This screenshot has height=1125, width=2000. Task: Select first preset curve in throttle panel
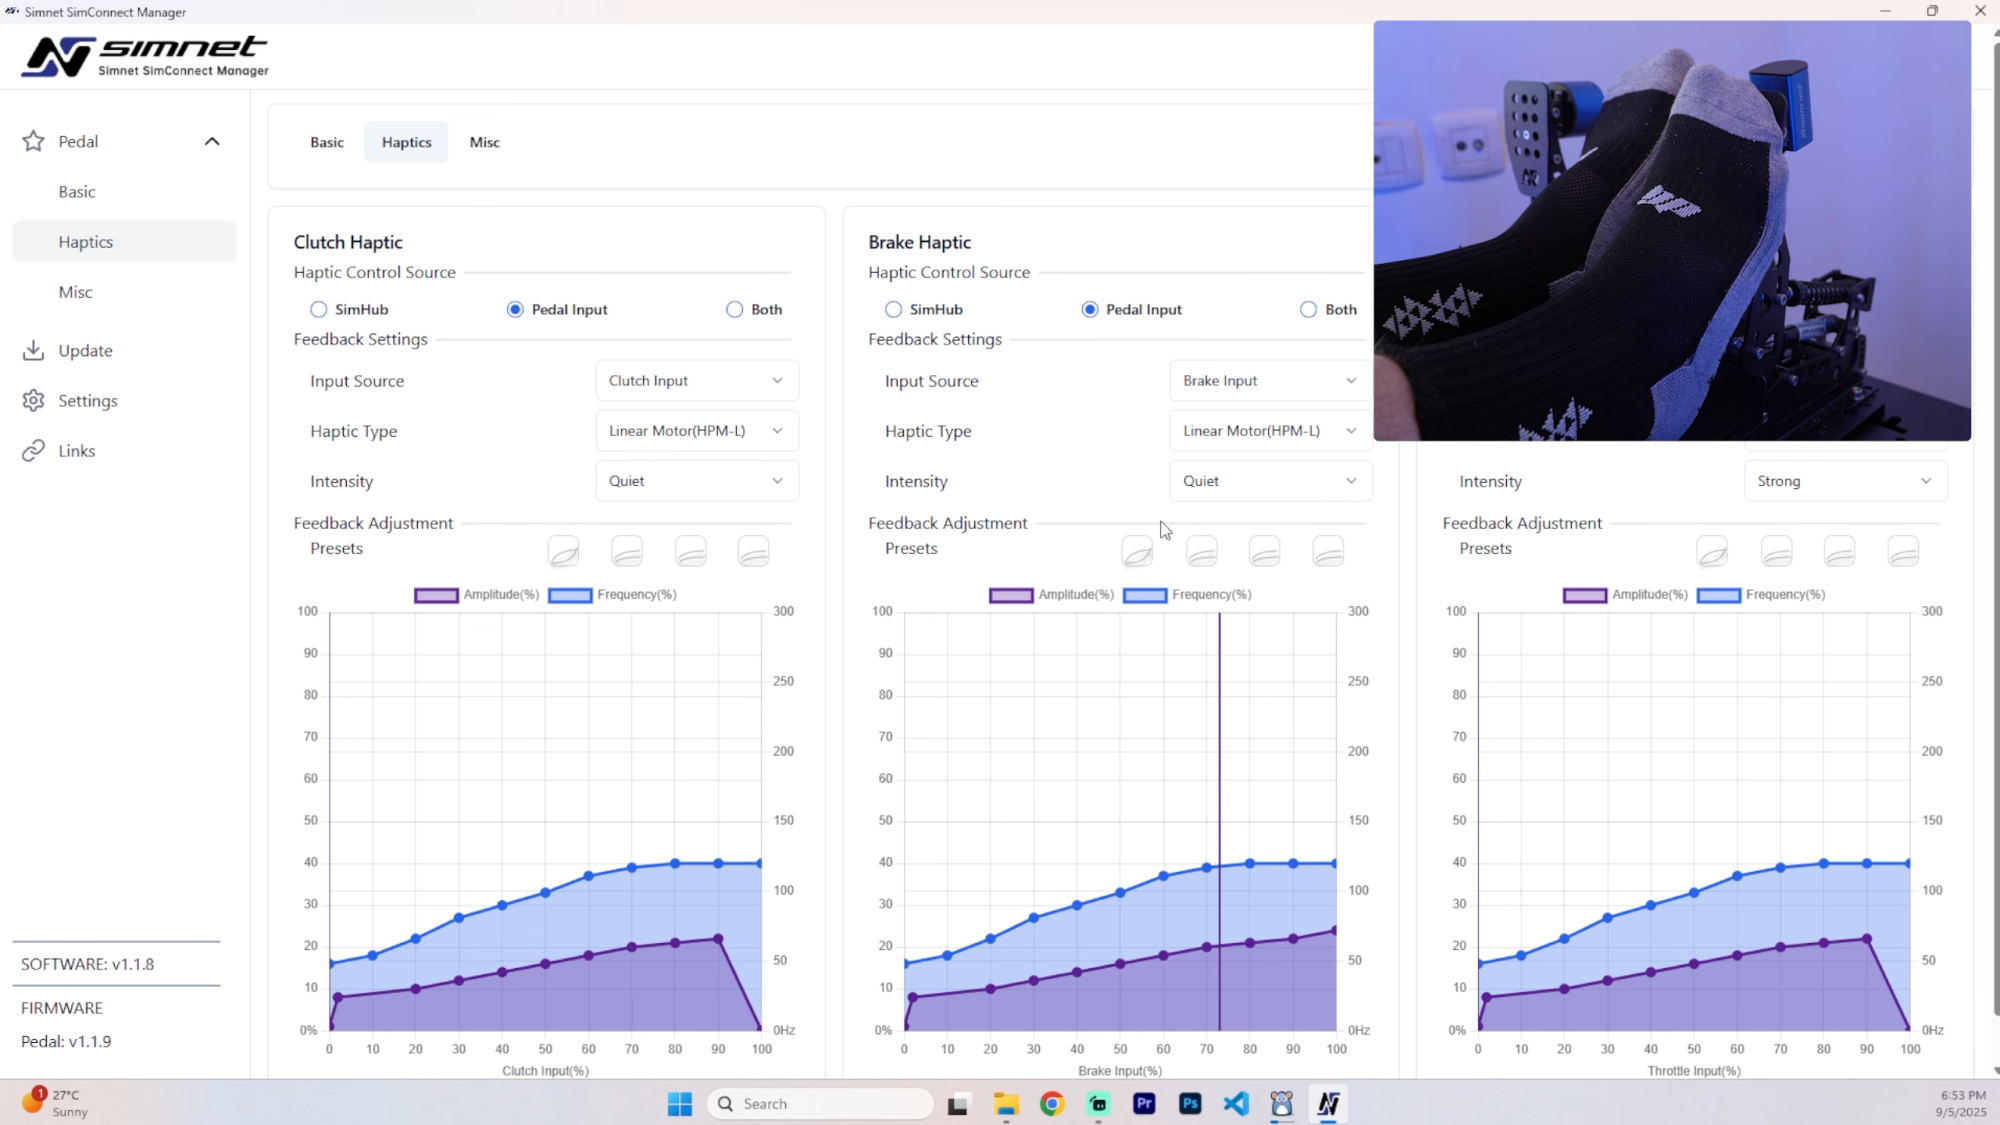[x=1712, y=551]
